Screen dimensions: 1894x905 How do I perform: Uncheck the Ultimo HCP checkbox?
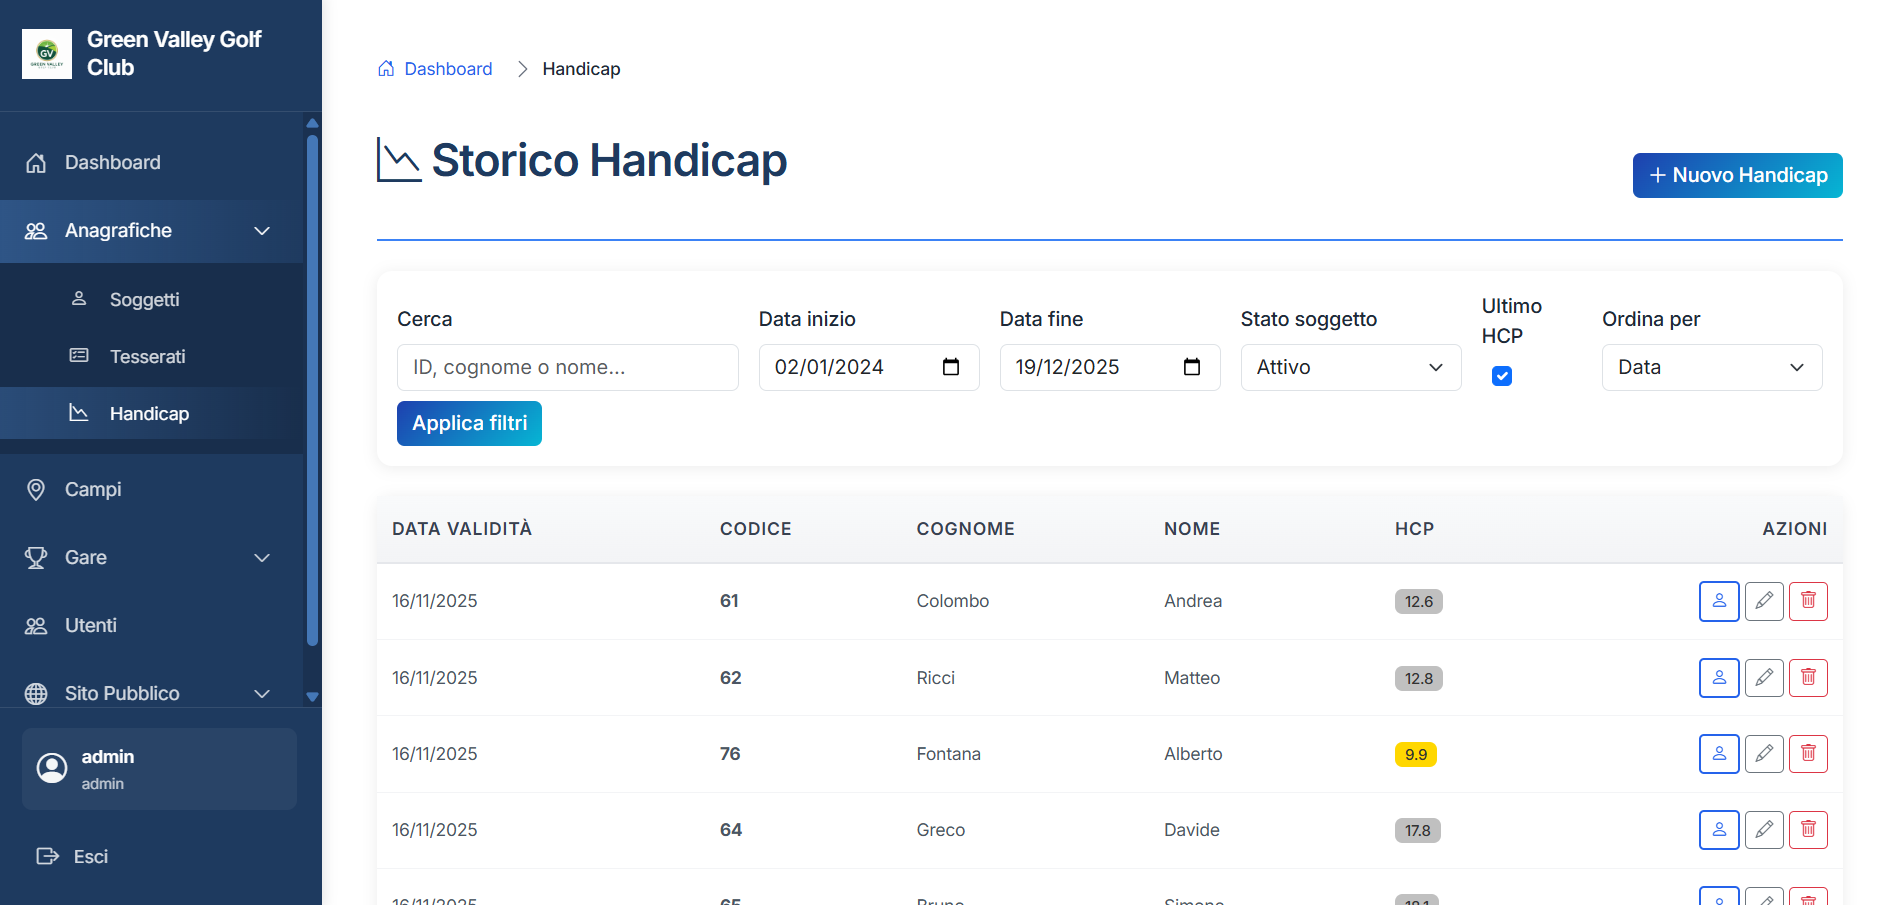coord(1501,375)
